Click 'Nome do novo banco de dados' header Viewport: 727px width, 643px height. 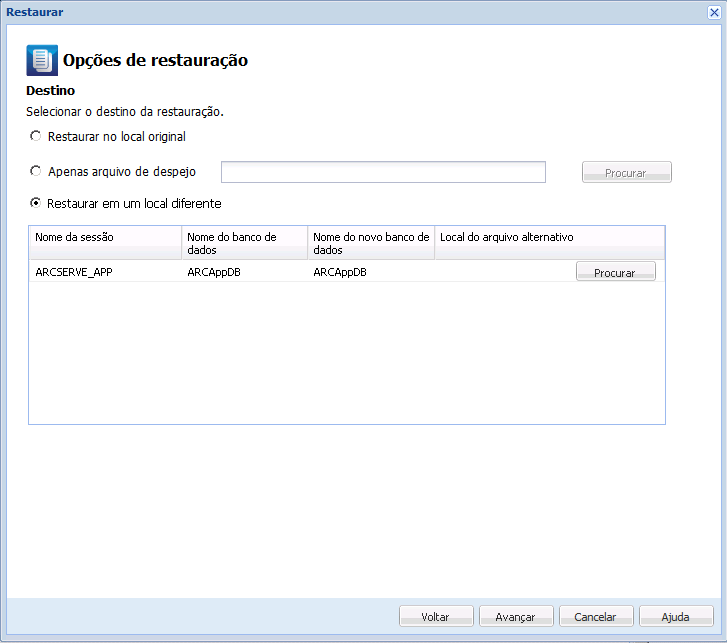(x=370, y=243)
